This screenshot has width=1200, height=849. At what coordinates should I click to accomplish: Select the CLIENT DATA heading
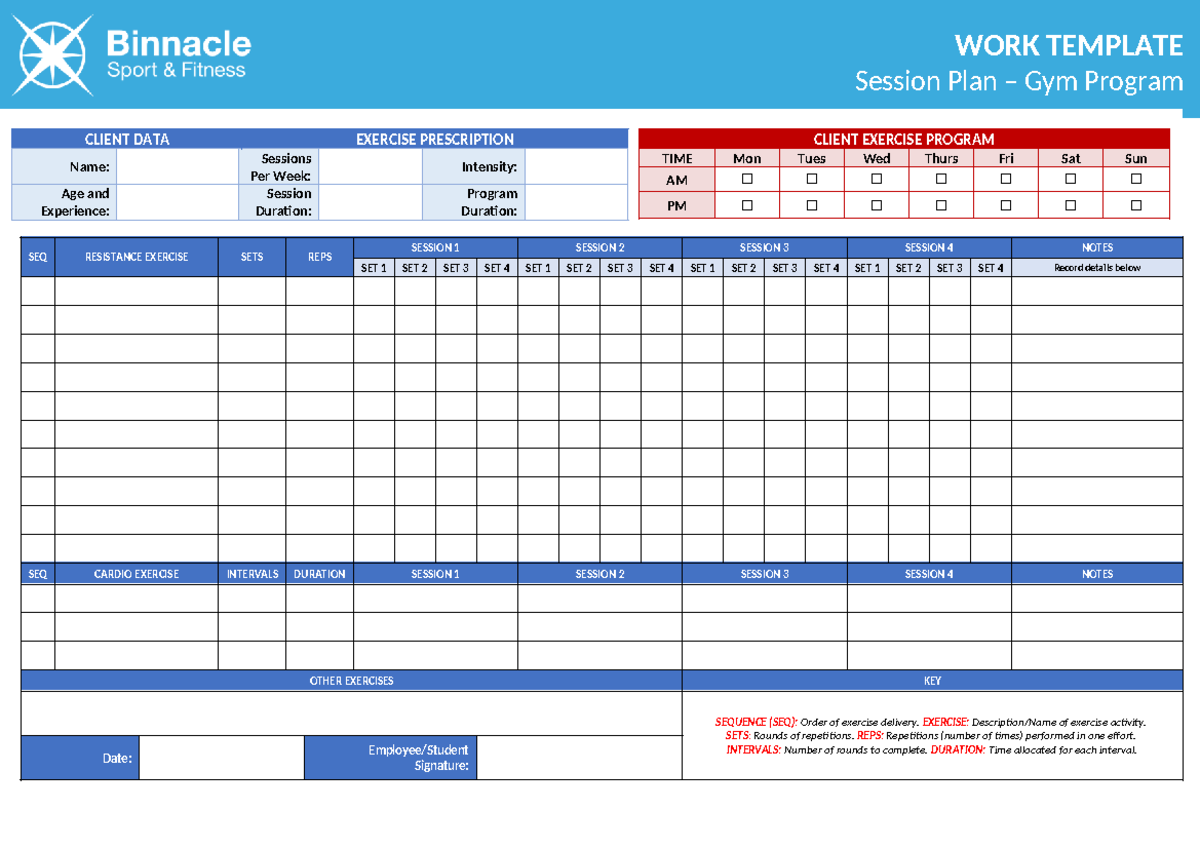point(127,140)
